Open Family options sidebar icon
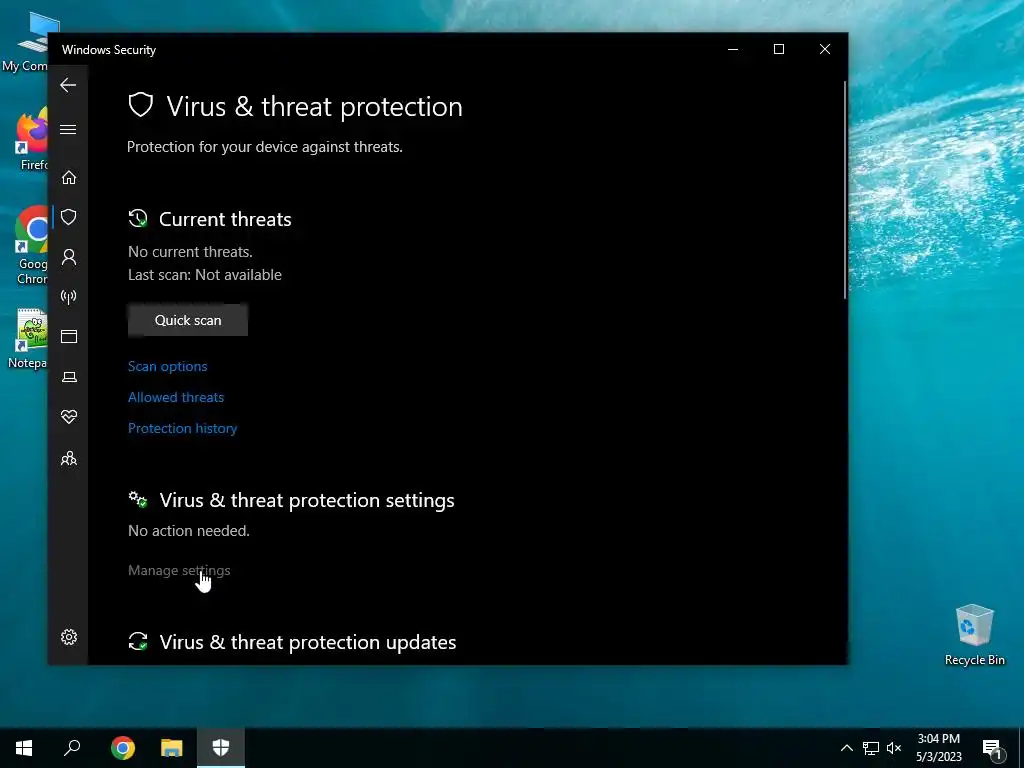The width and height of the screenshot is (1024, 768). (x=69, y=458)
